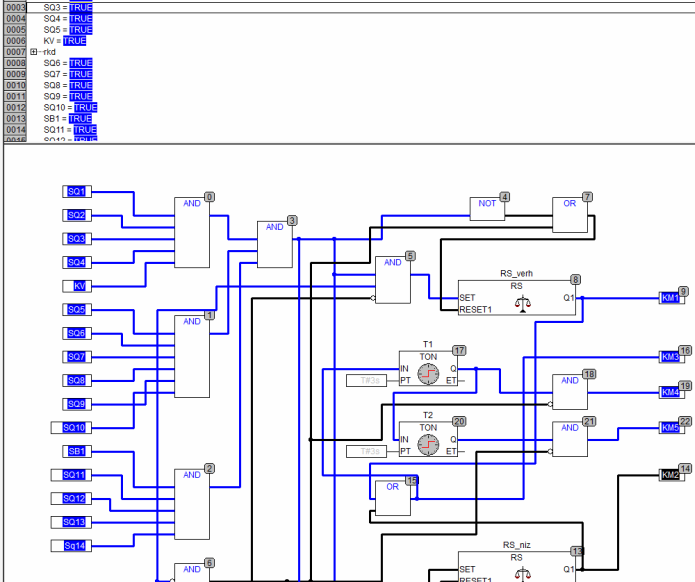Click the negation circle on AND block 21 input
The height and width of the screenshot is (582, 695).
point(550,452)
